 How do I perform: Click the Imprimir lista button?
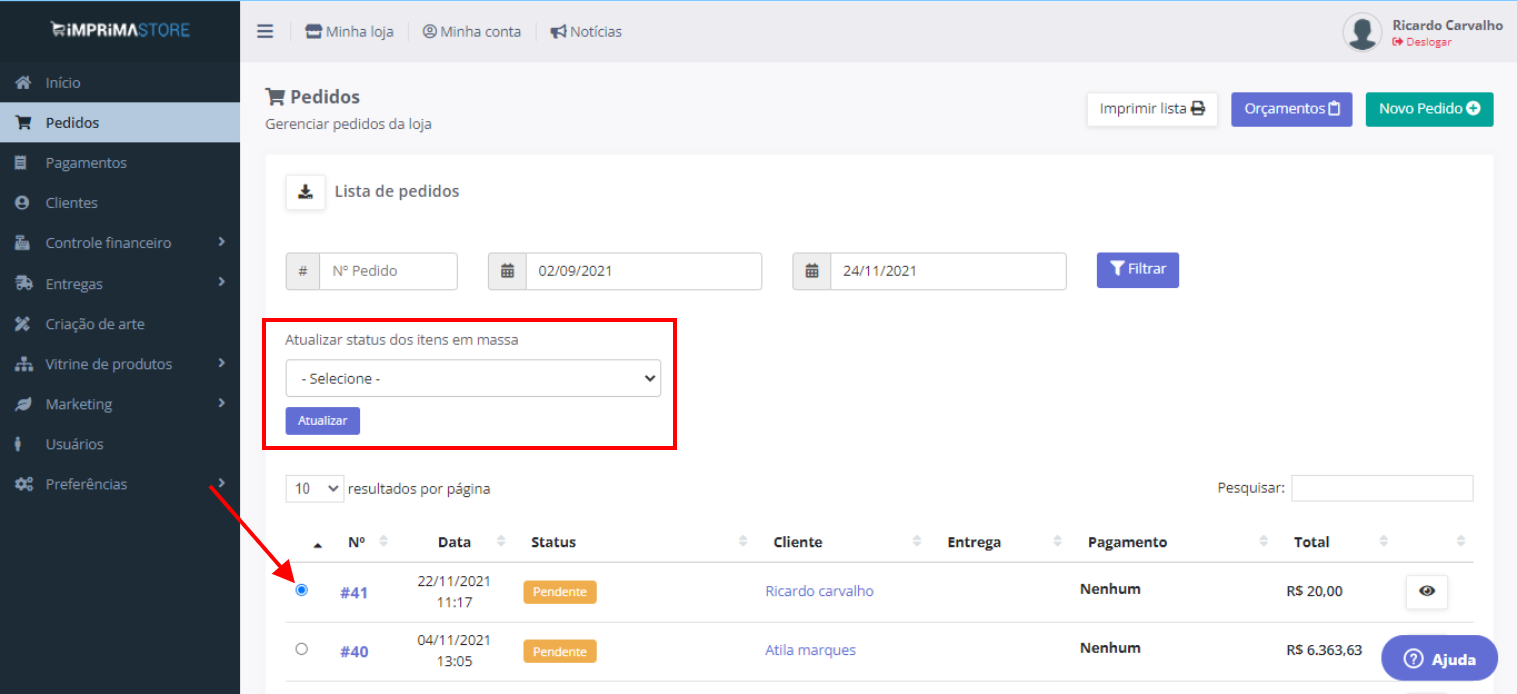tap(1152, 109)
